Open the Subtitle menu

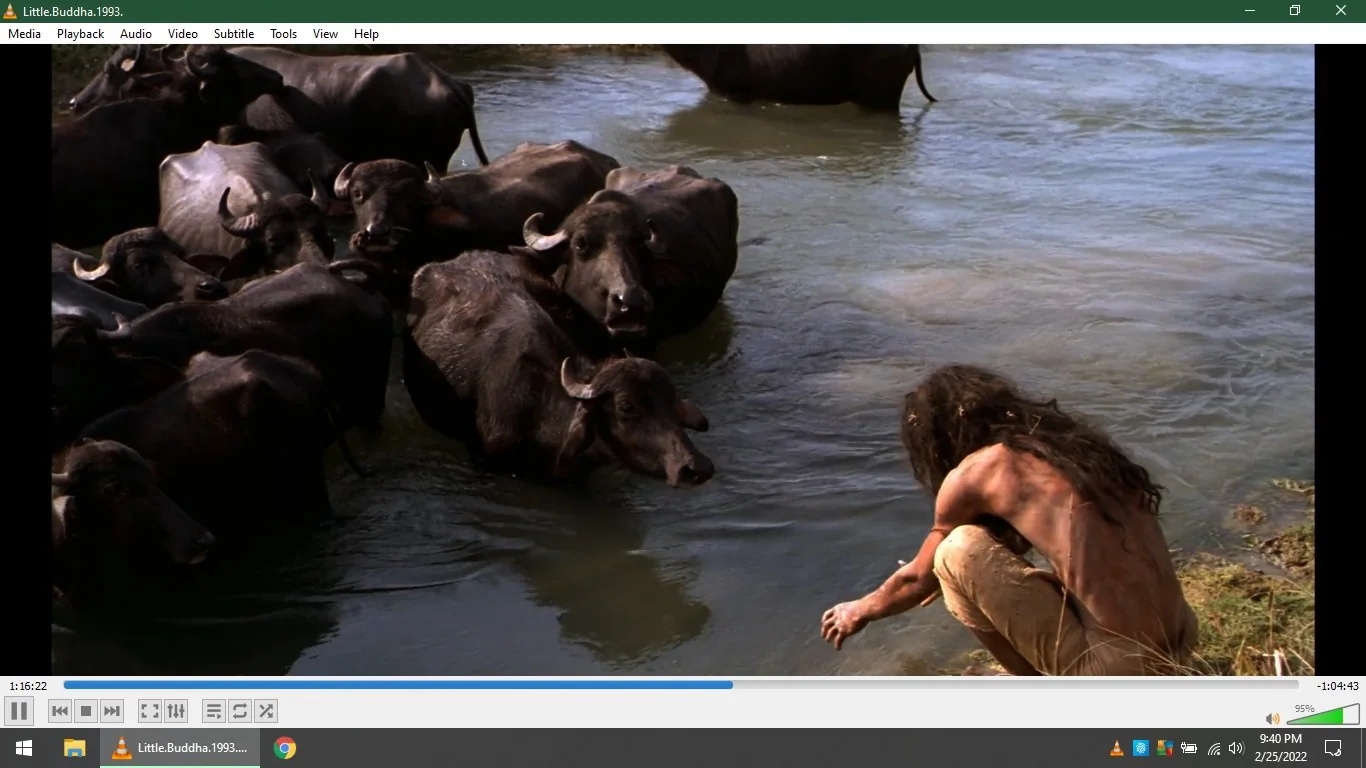click(234, 34)
